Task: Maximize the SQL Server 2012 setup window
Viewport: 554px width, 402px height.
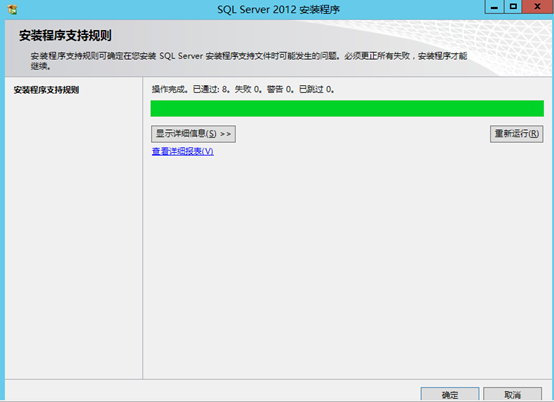Action: tap(513, 7)
